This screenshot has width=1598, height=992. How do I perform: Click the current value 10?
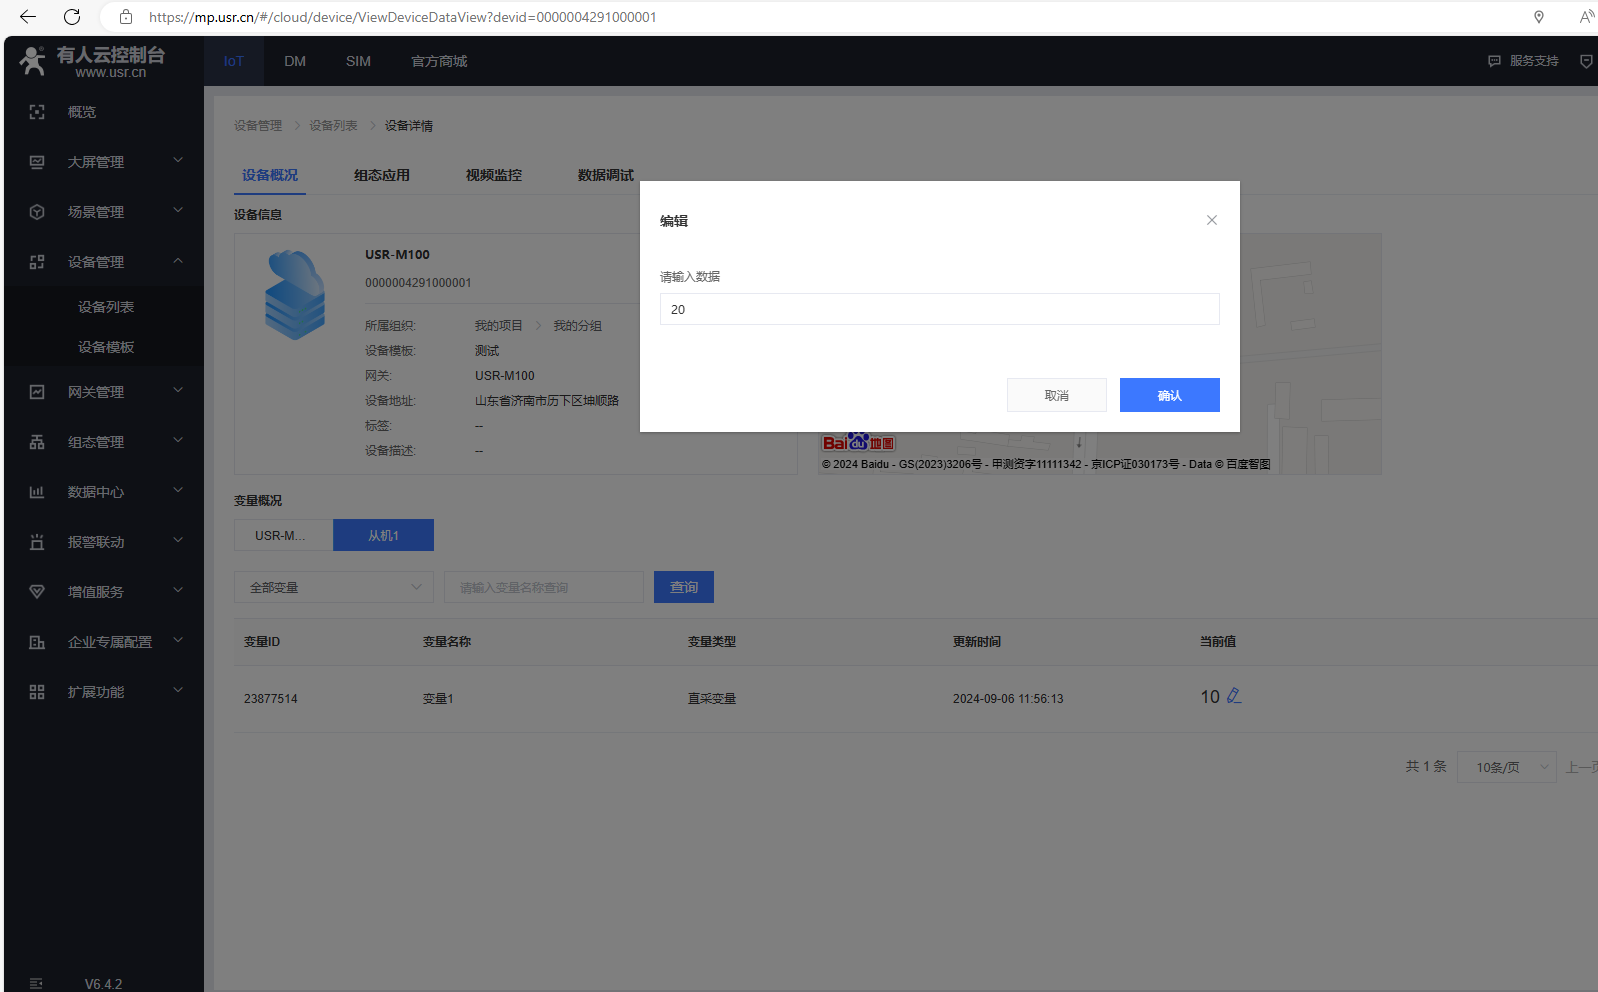click(x=1210, y=697)
